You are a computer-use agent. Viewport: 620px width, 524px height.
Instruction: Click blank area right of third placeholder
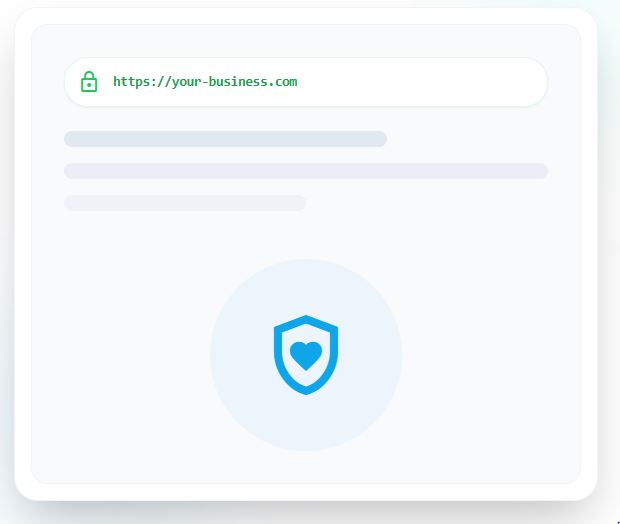[427, 203]
